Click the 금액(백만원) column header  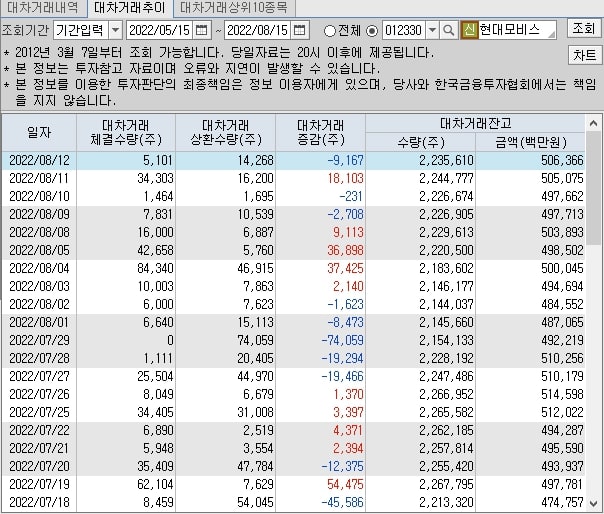531,142
